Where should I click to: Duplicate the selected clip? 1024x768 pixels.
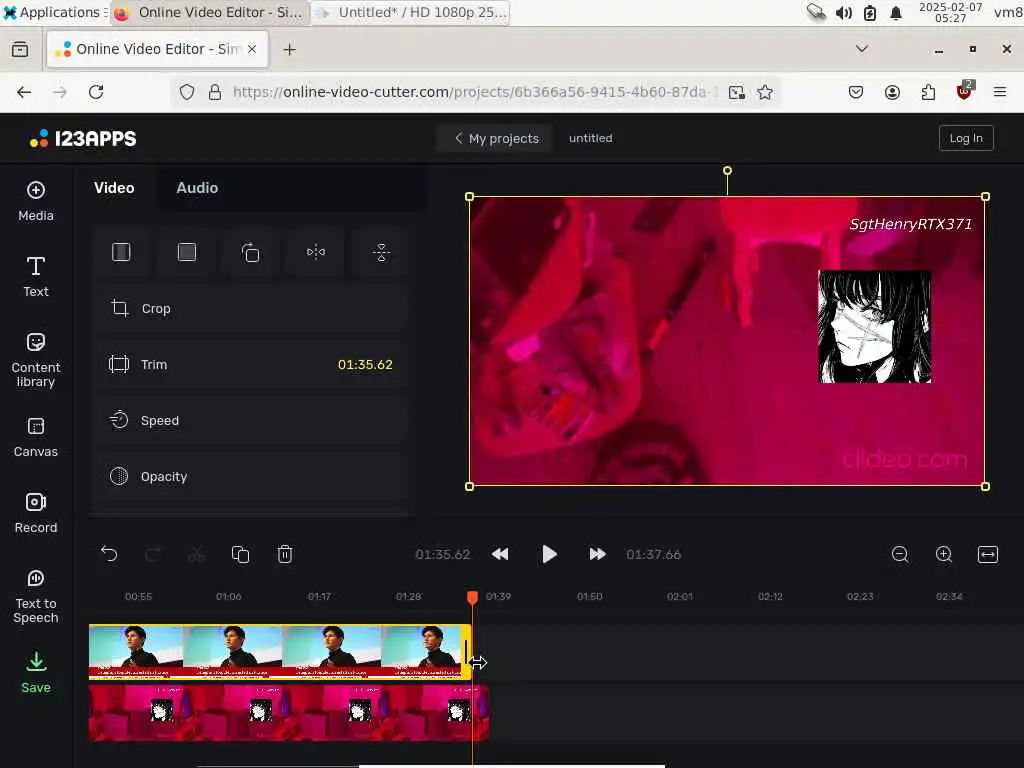tap(240, 554)
